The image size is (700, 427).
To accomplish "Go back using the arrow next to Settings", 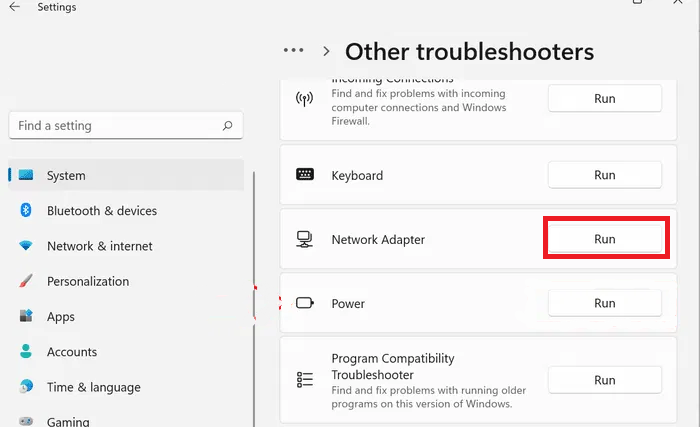I will pyautogui.click(x=14, y=7).
